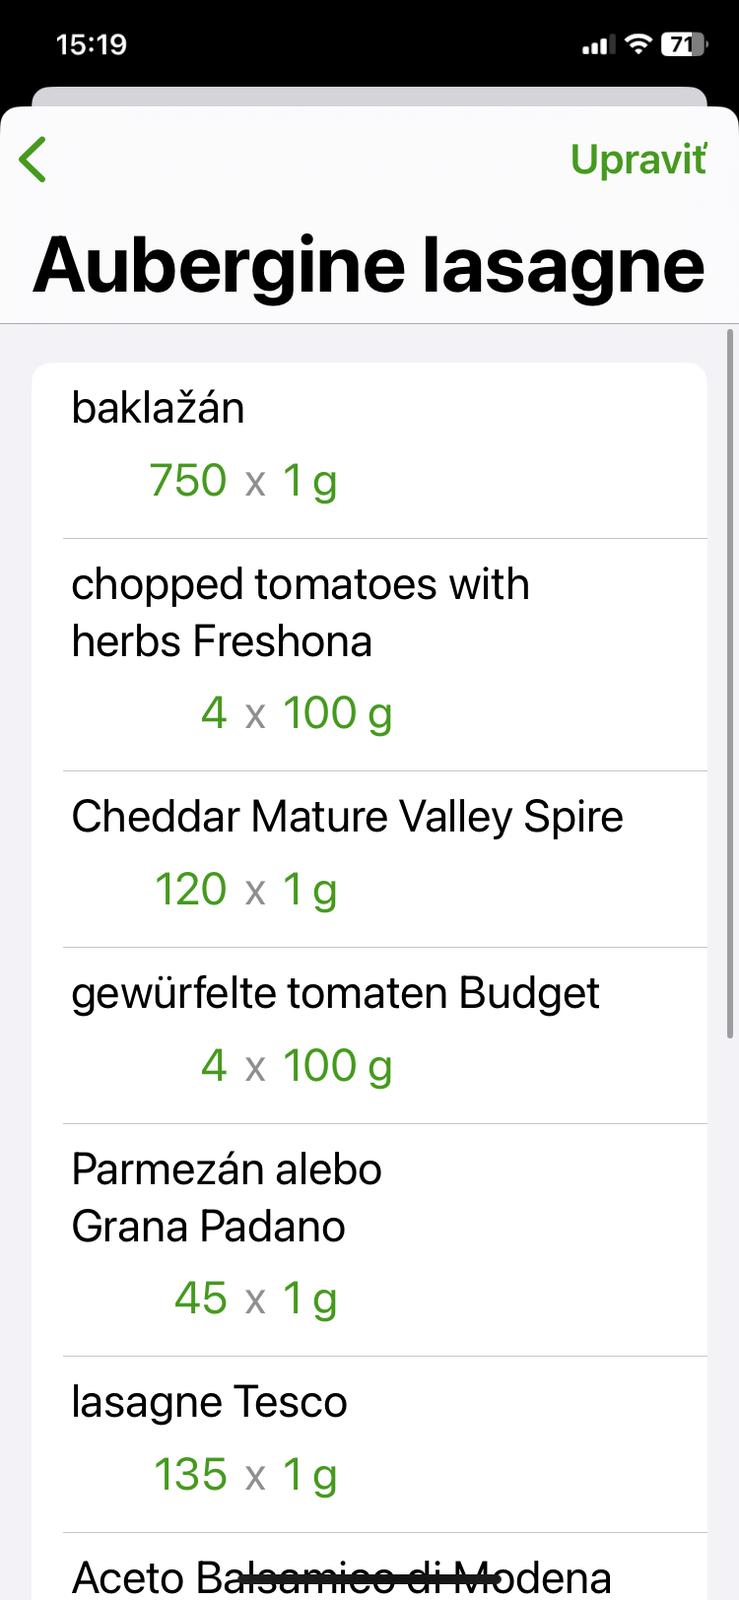Tap the 750 x 1 g amount
Image resolution: width=739 pixels, height=1600 pixels.
point(243,480)
